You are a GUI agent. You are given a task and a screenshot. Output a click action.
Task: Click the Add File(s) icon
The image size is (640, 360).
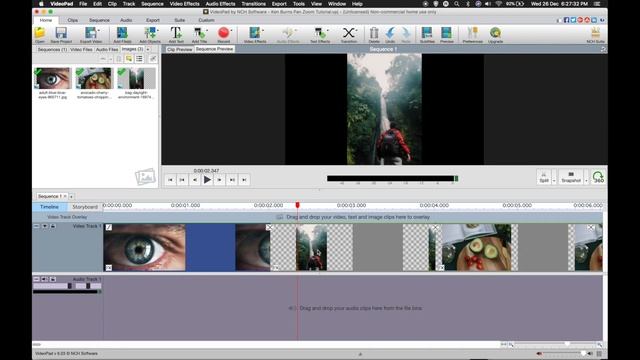(x=122, y=34)
